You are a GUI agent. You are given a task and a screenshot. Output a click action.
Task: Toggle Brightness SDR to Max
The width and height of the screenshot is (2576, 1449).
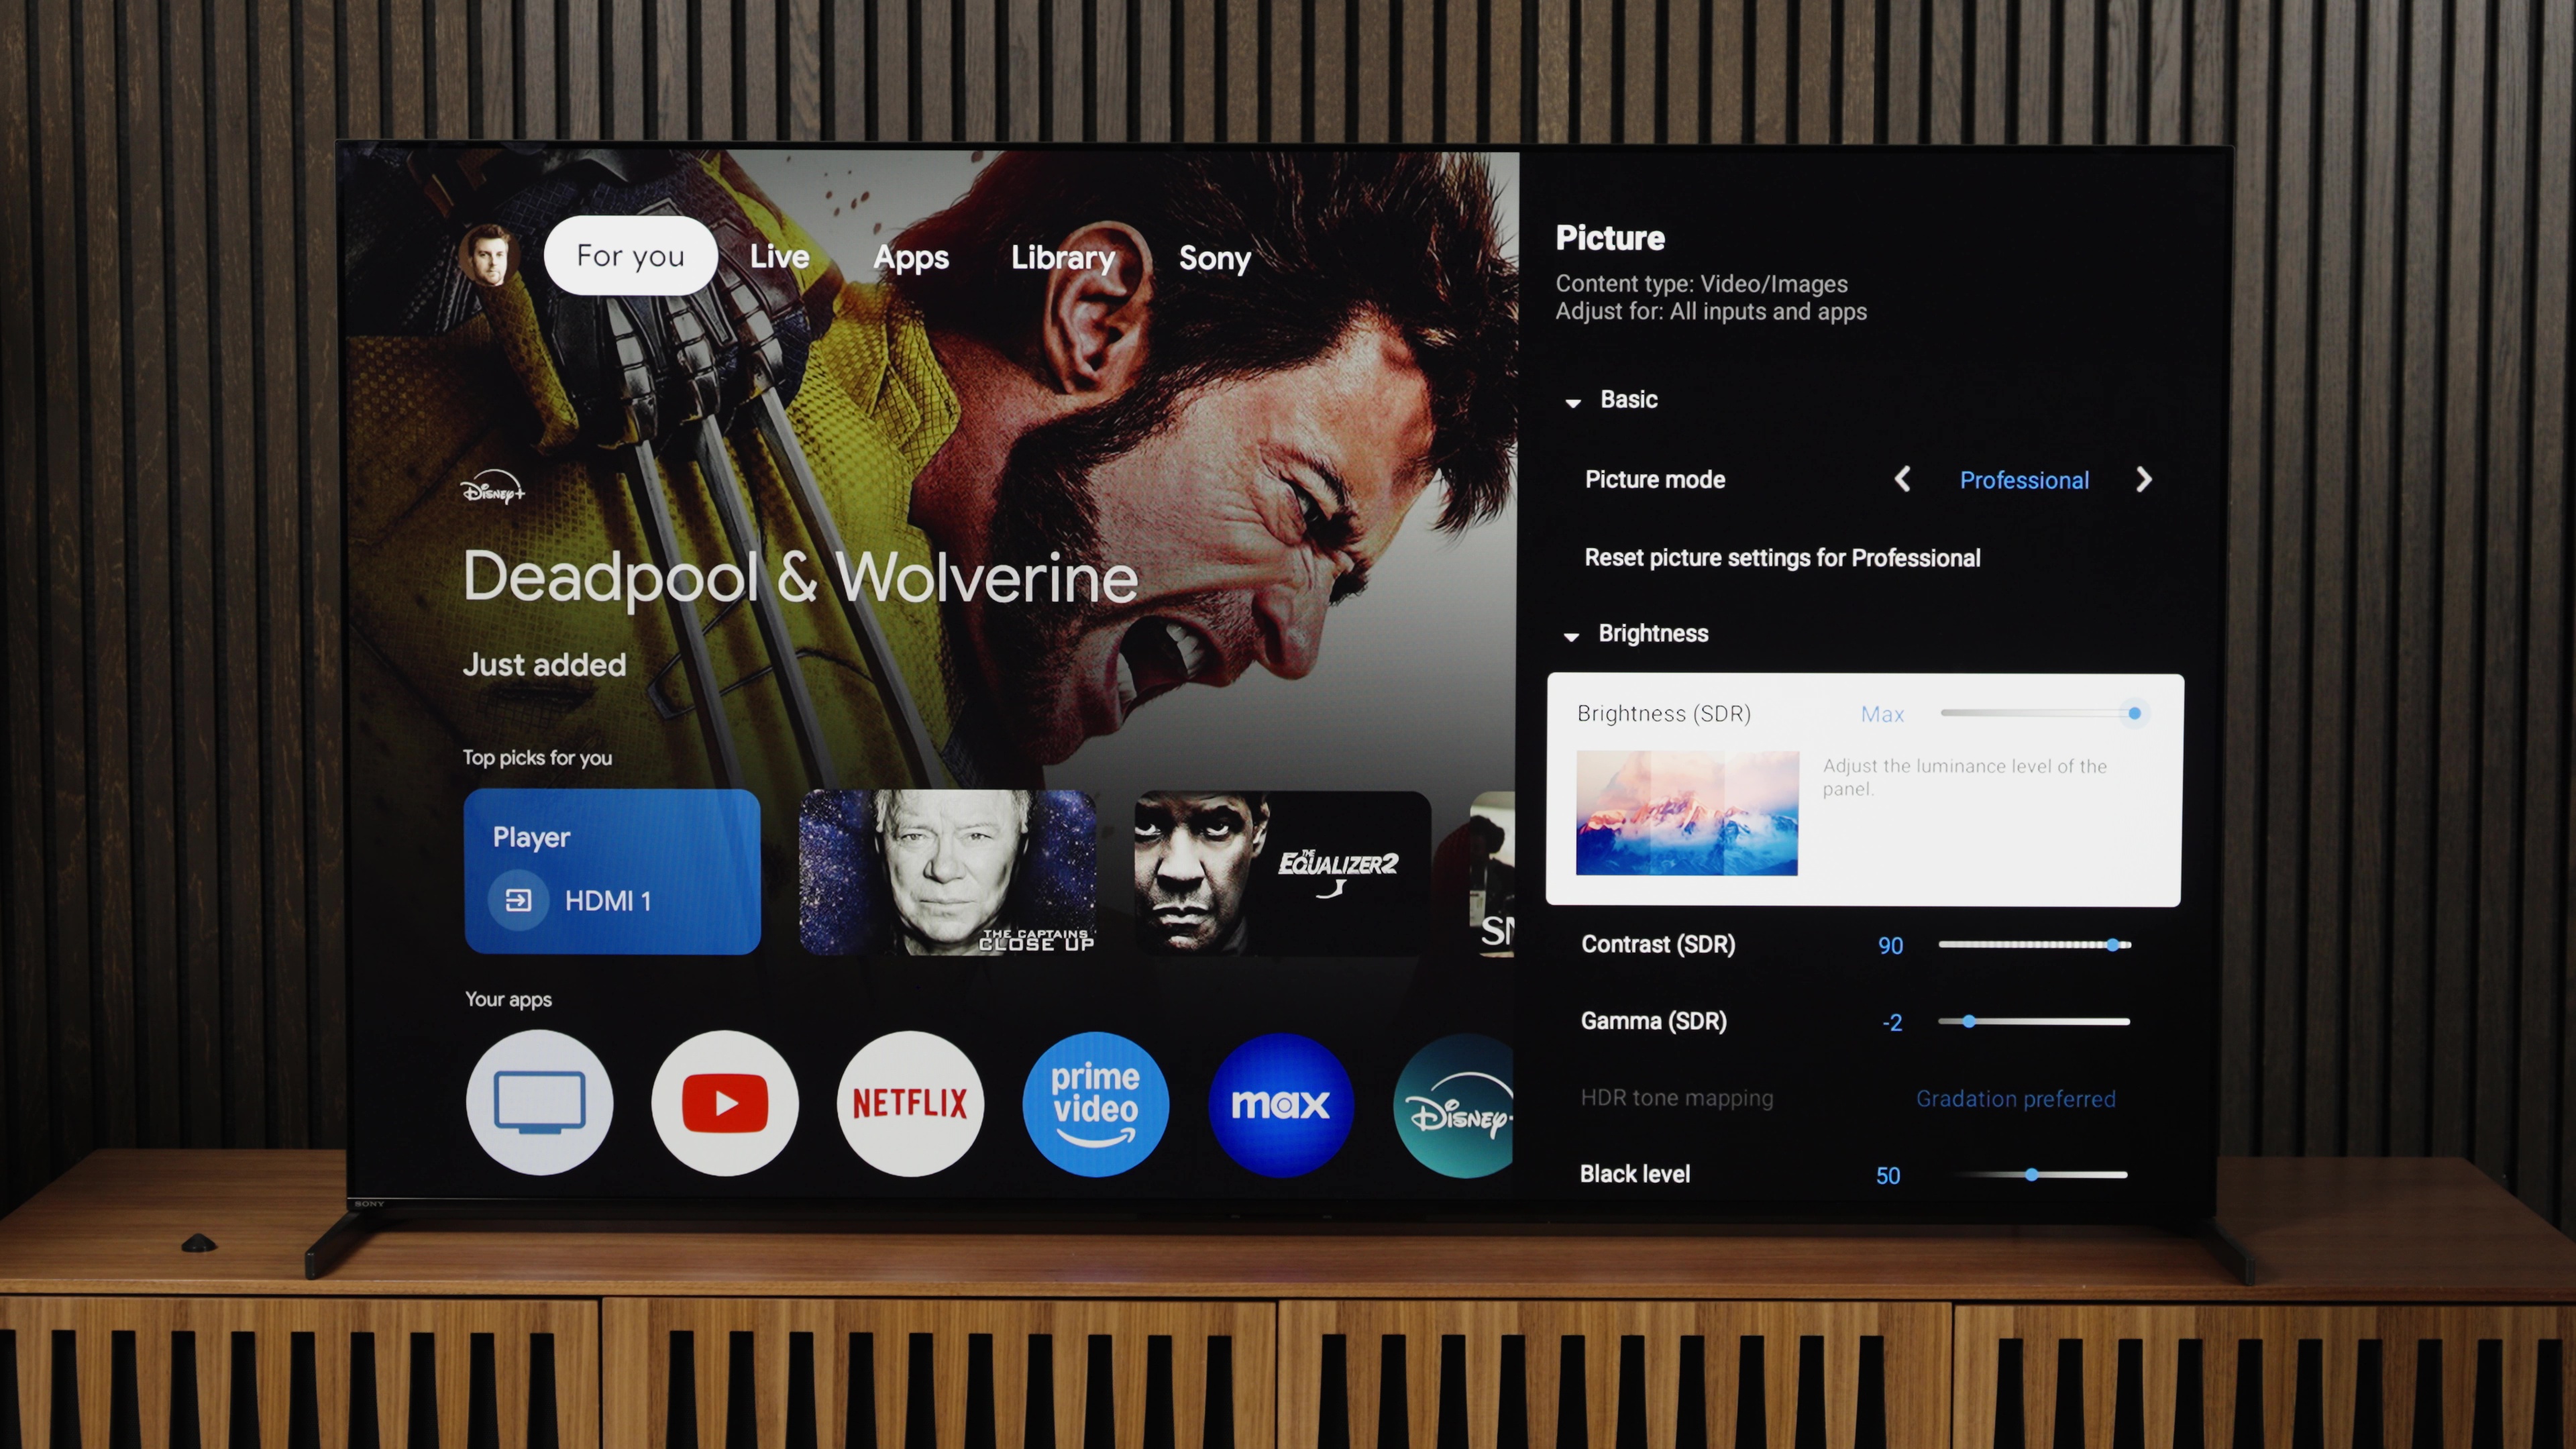2134,713
